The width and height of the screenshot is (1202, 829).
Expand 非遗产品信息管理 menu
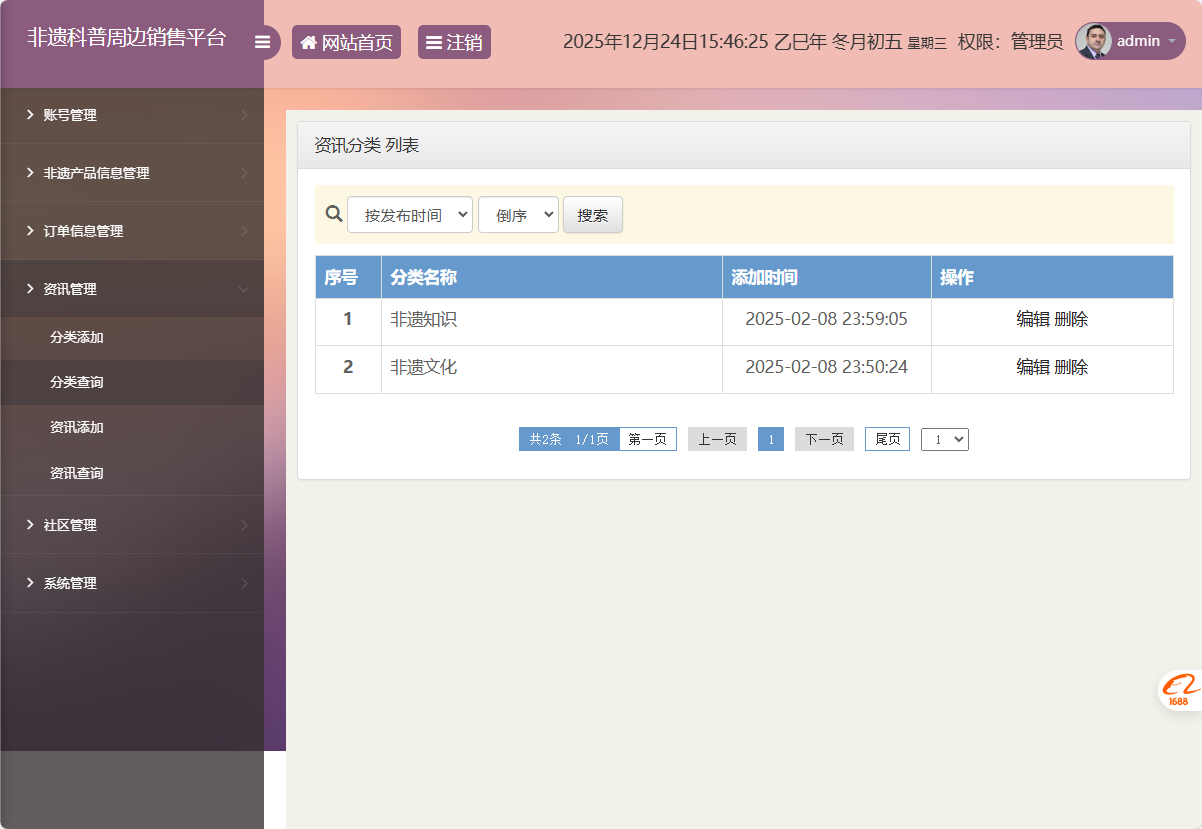132,173
